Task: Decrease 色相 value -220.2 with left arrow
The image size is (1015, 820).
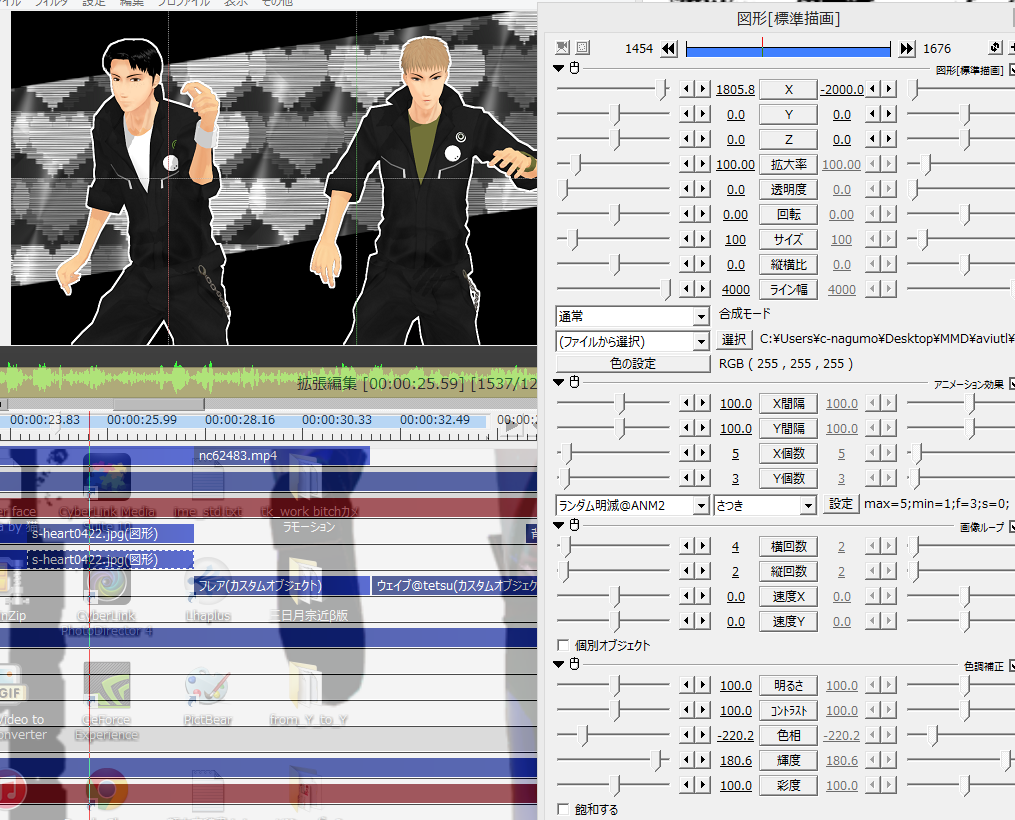Action: click(x=687, y=735)
